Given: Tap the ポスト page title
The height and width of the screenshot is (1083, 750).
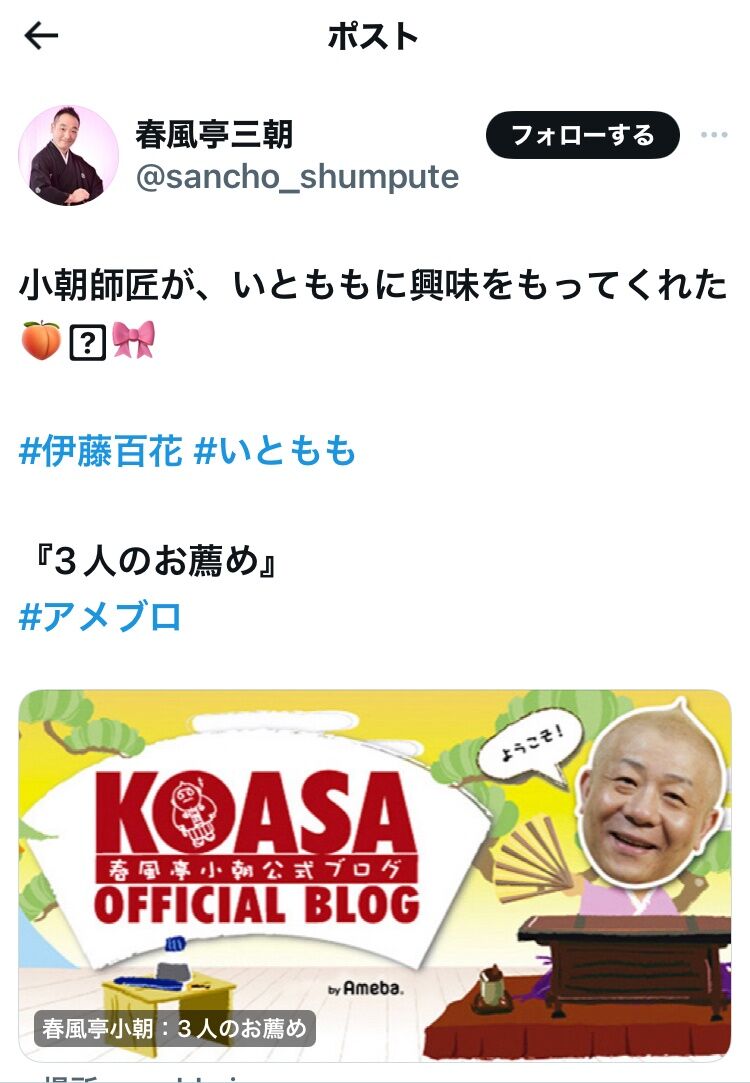Looking at the screenshot, I should click(373, 36).
